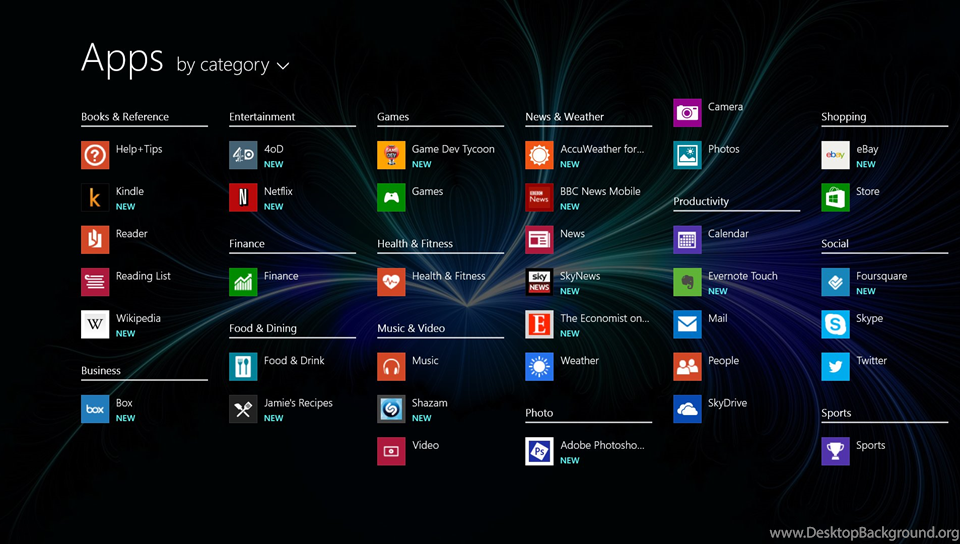Select the Music & Video category header
The image size is (960, 544).
pos(411,328)
